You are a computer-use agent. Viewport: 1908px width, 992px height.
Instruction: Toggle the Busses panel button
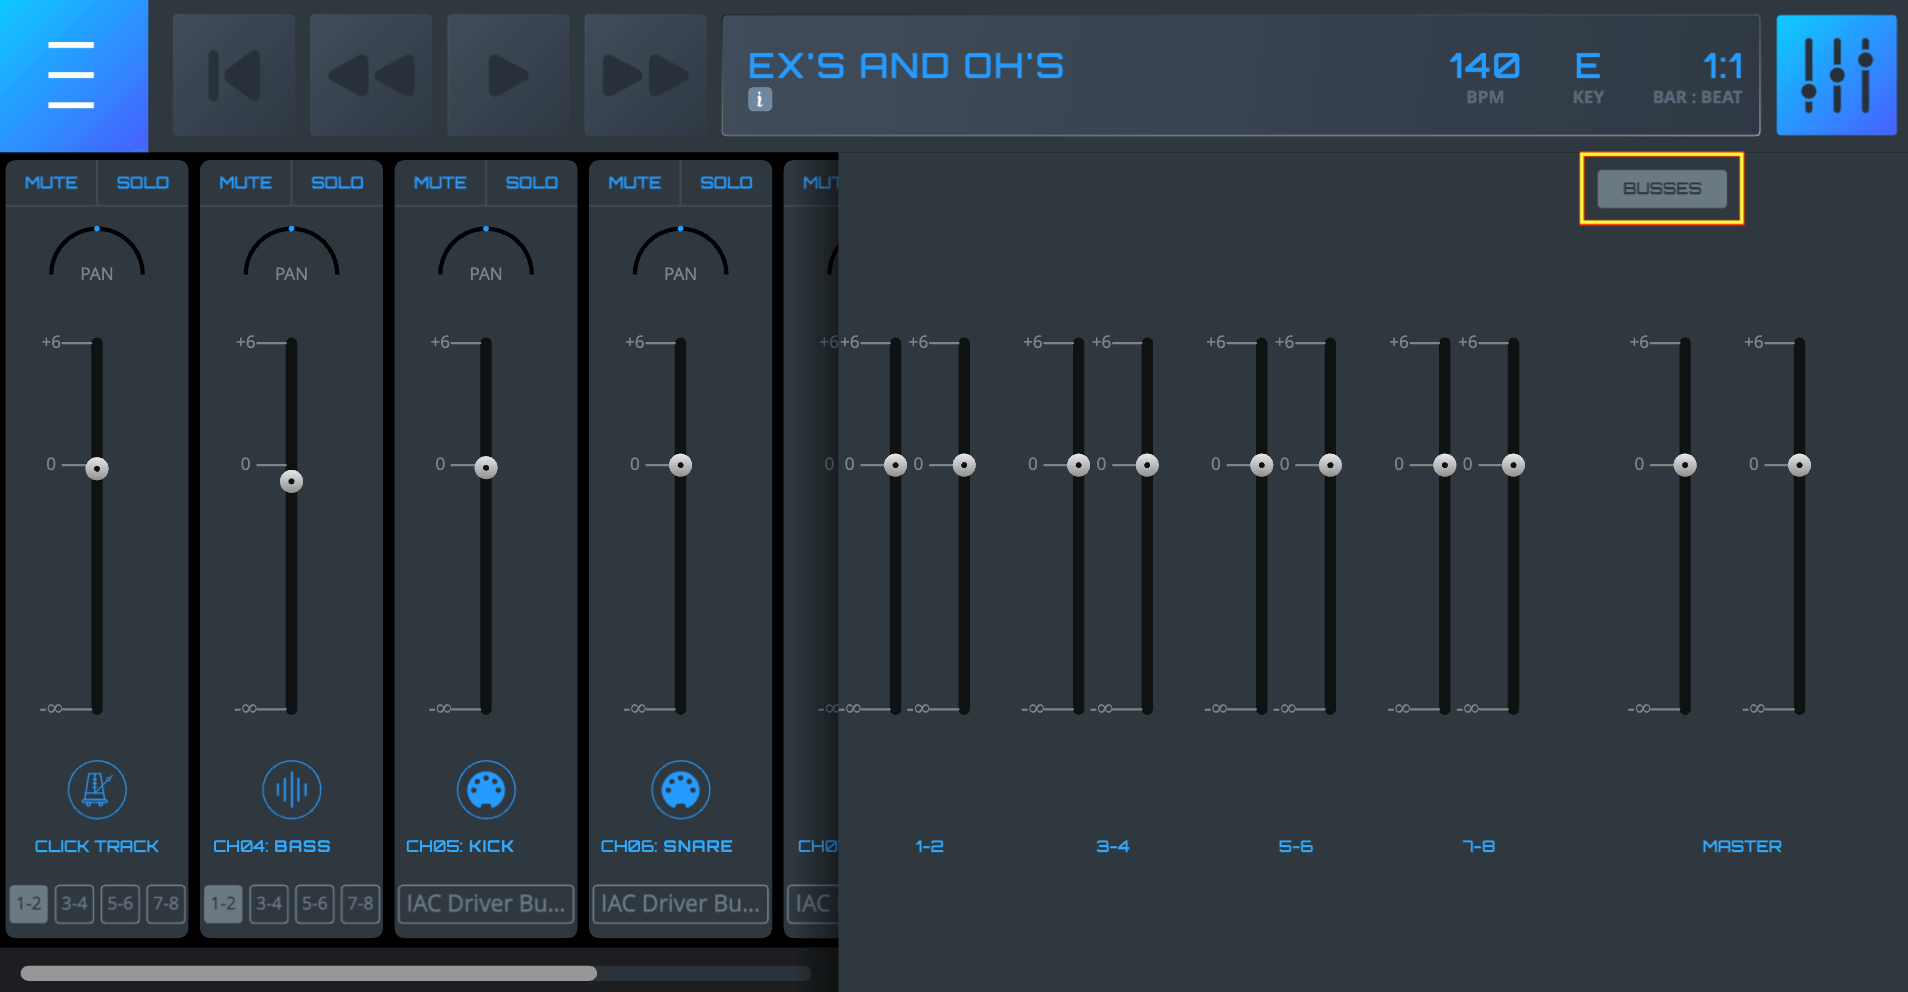pos(1661,189)
